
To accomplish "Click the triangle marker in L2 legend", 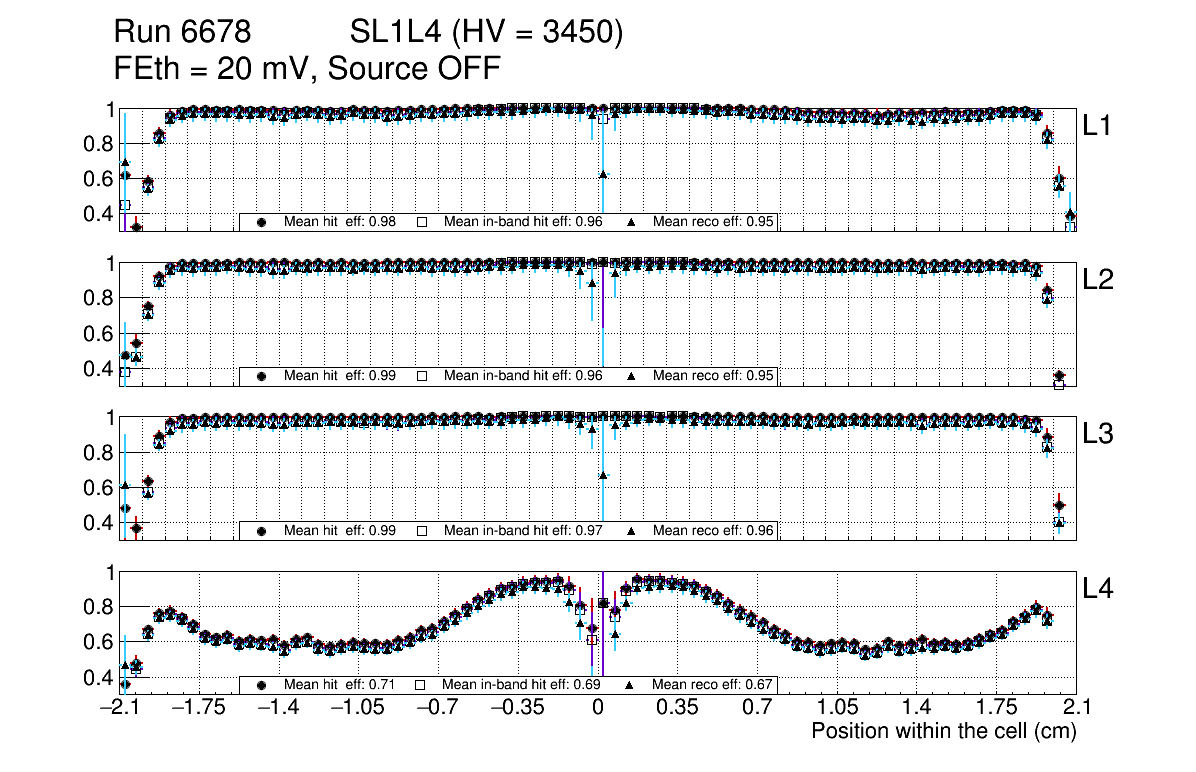I will 631,376.
